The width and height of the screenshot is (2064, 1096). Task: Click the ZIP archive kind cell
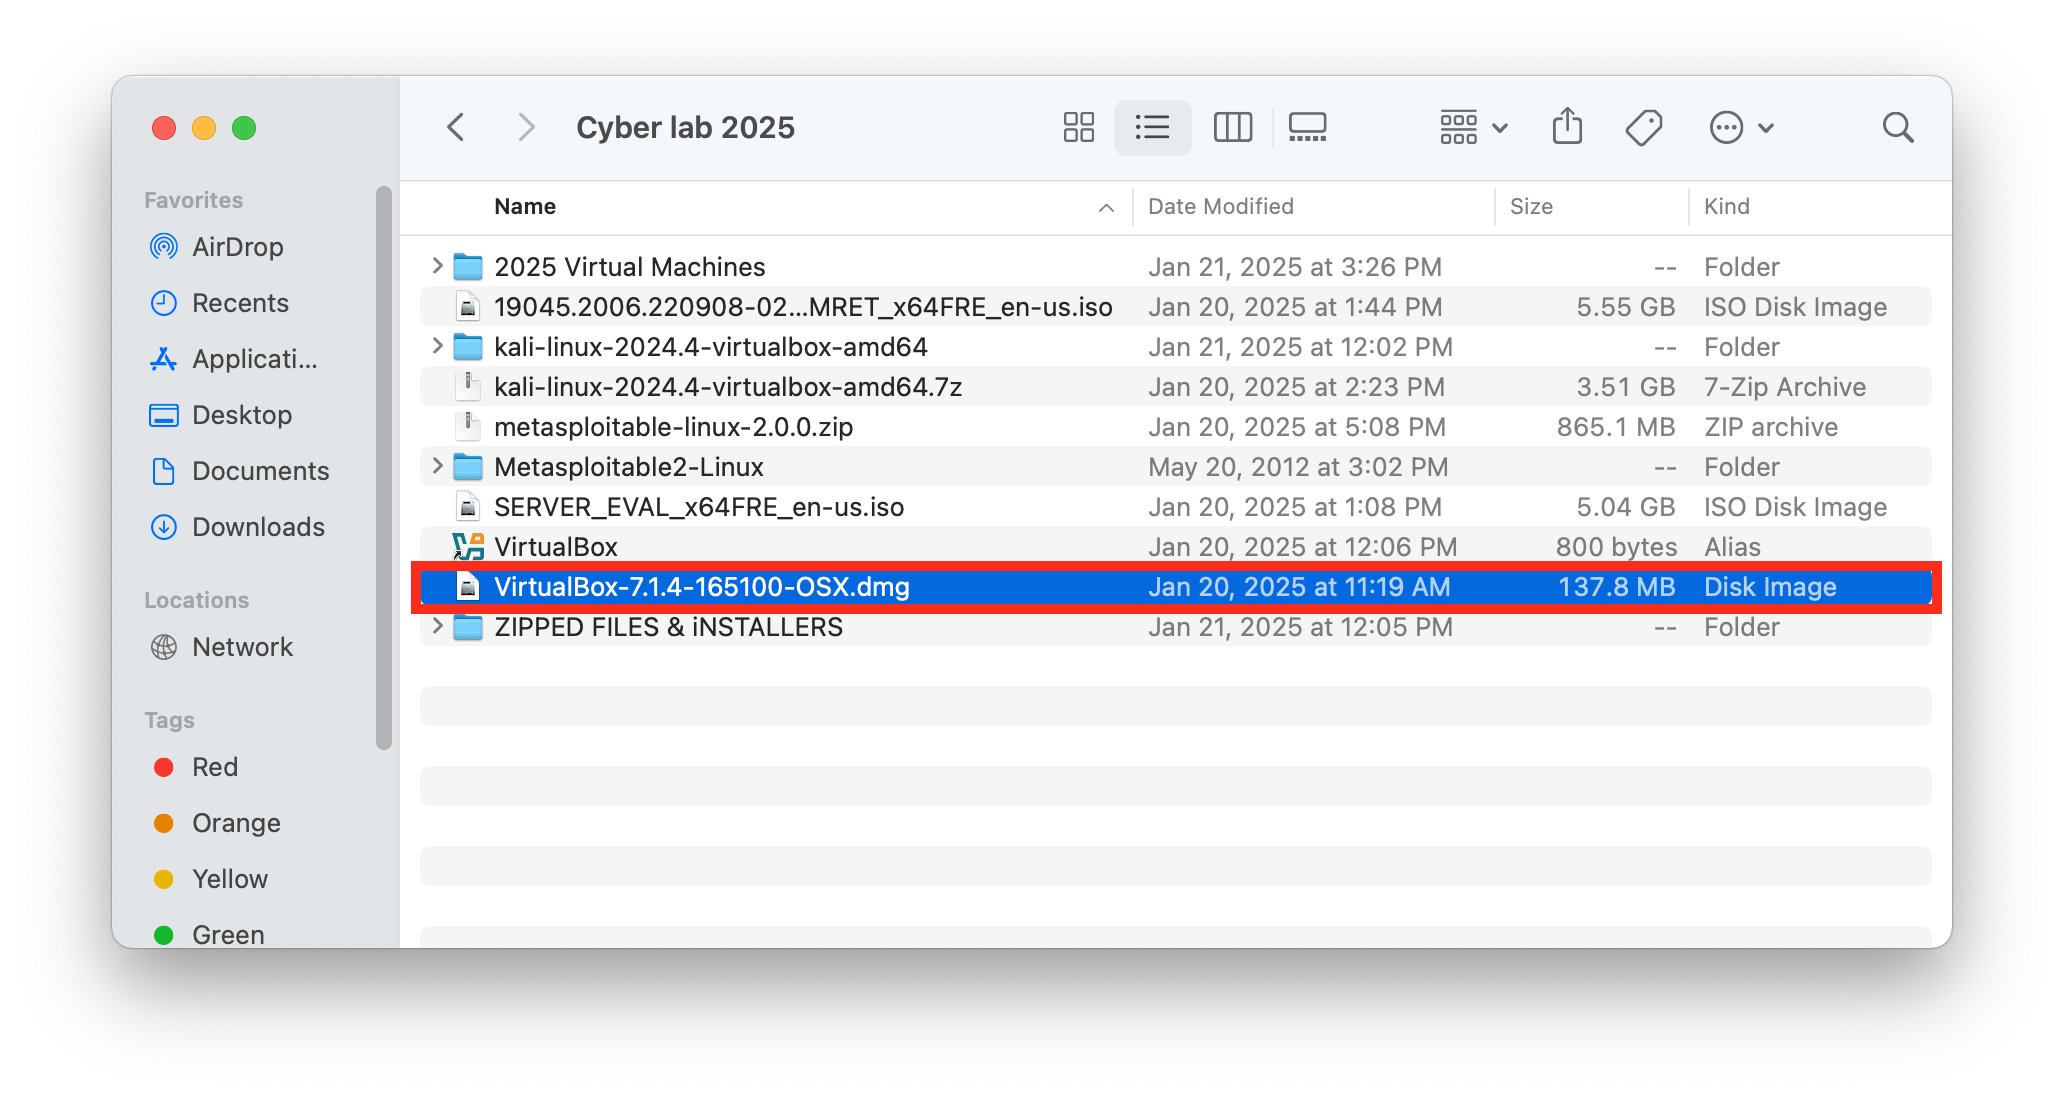tap(1770, 427)
